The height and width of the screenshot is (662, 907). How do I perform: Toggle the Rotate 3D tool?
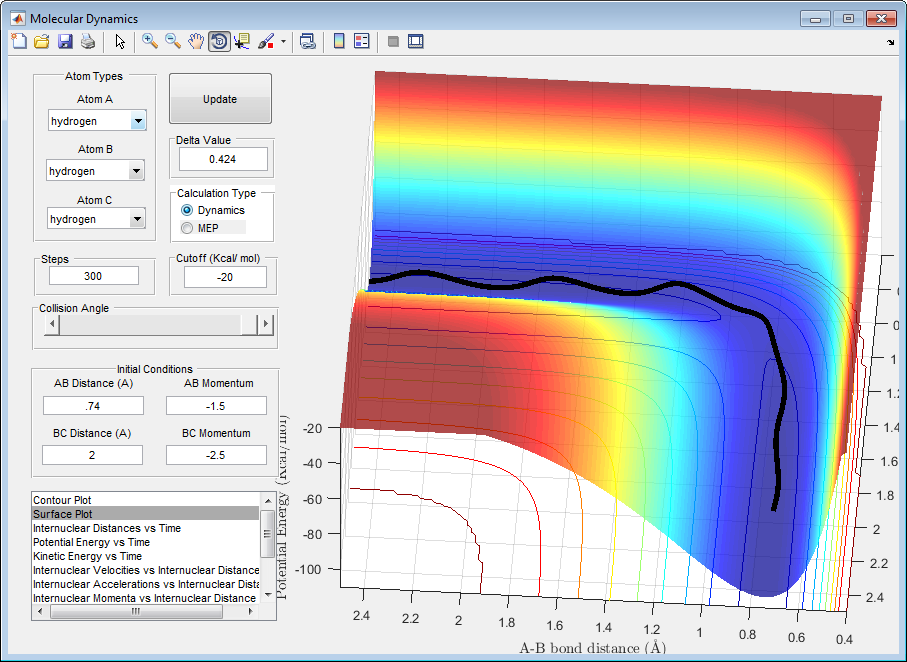[x=219, y=41]
